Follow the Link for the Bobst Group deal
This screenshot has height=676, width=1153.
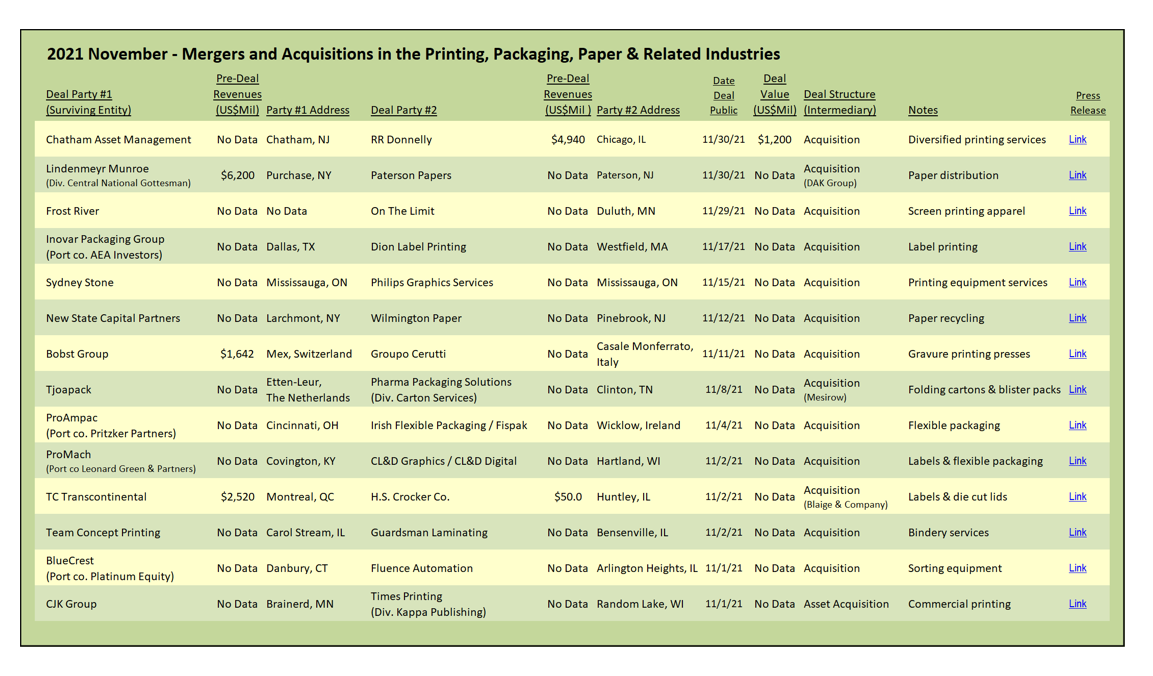click(1077, 354)
